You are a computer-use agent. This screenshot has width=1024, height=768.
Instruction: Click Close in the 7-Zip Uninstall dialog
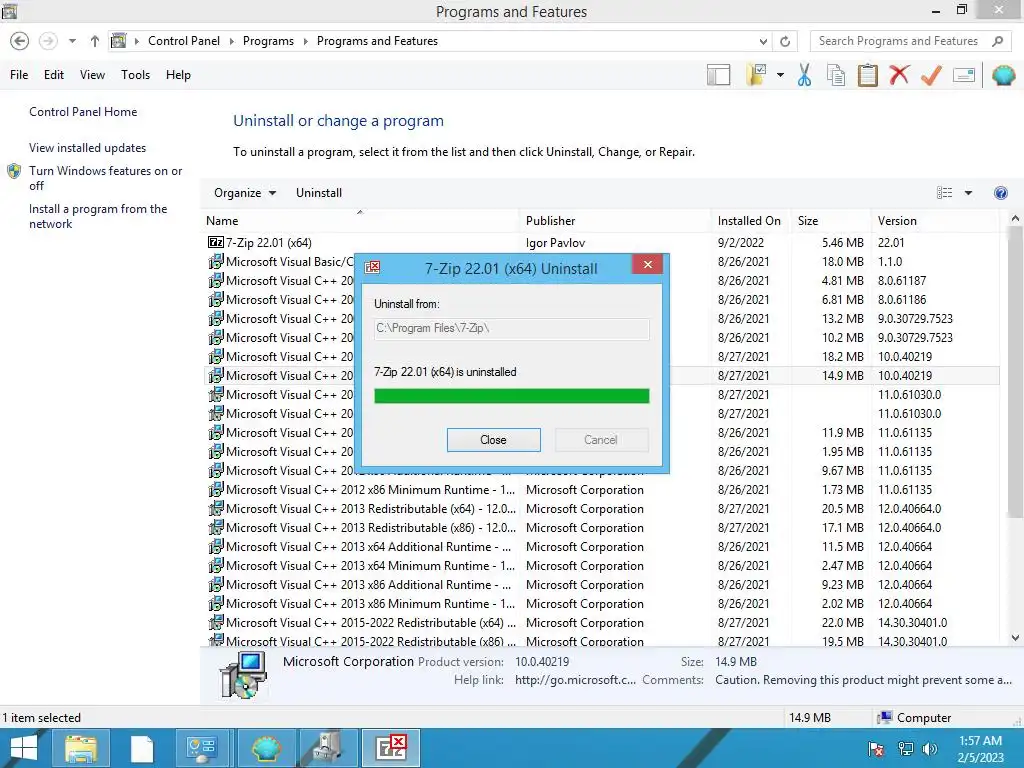point(494,440)
